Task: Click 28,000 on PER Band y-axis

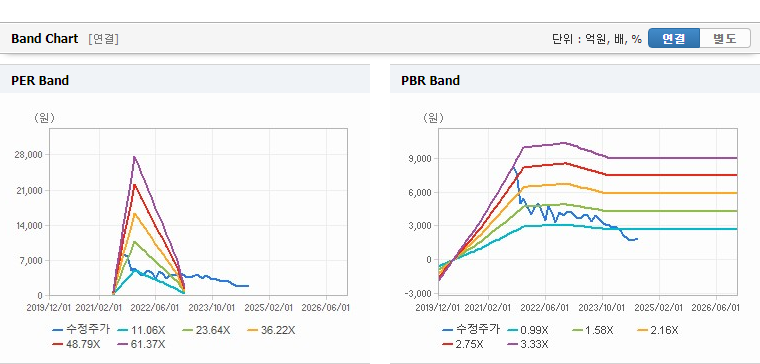Action: click(30, 155)
